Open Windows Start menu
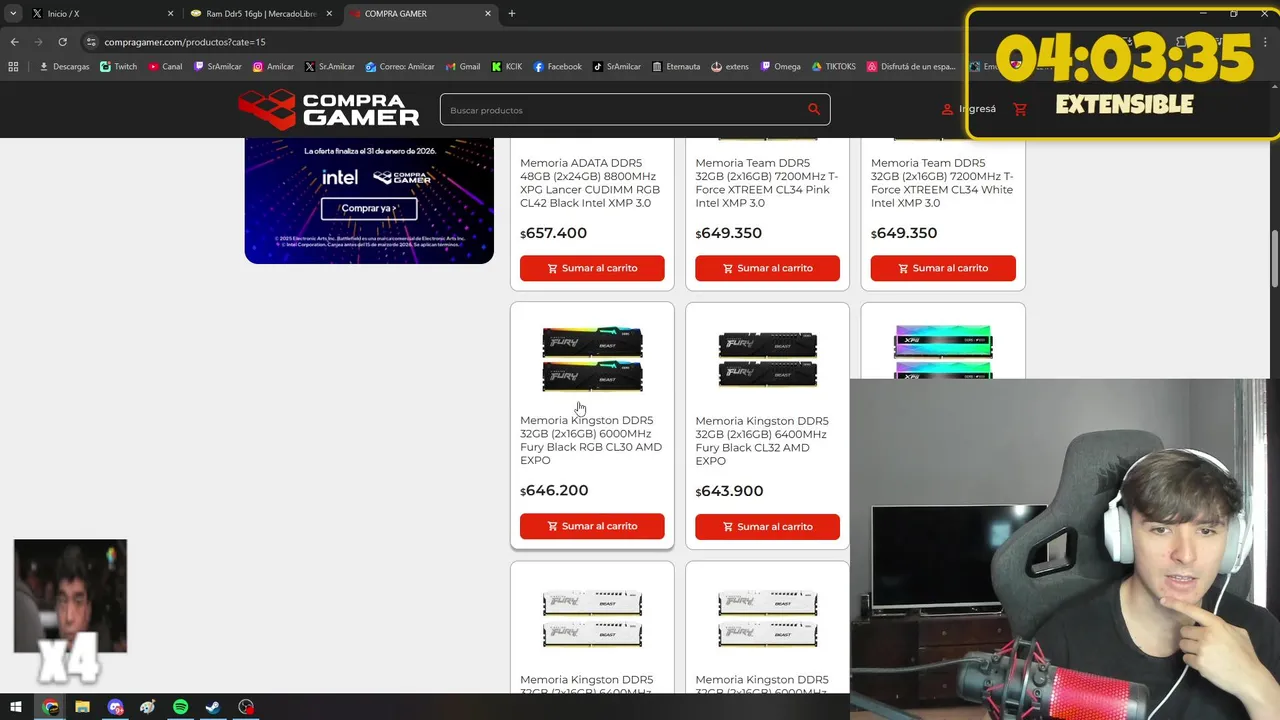Image resolution: width=1280 pixels, height=720 pixels. [16, 707]
